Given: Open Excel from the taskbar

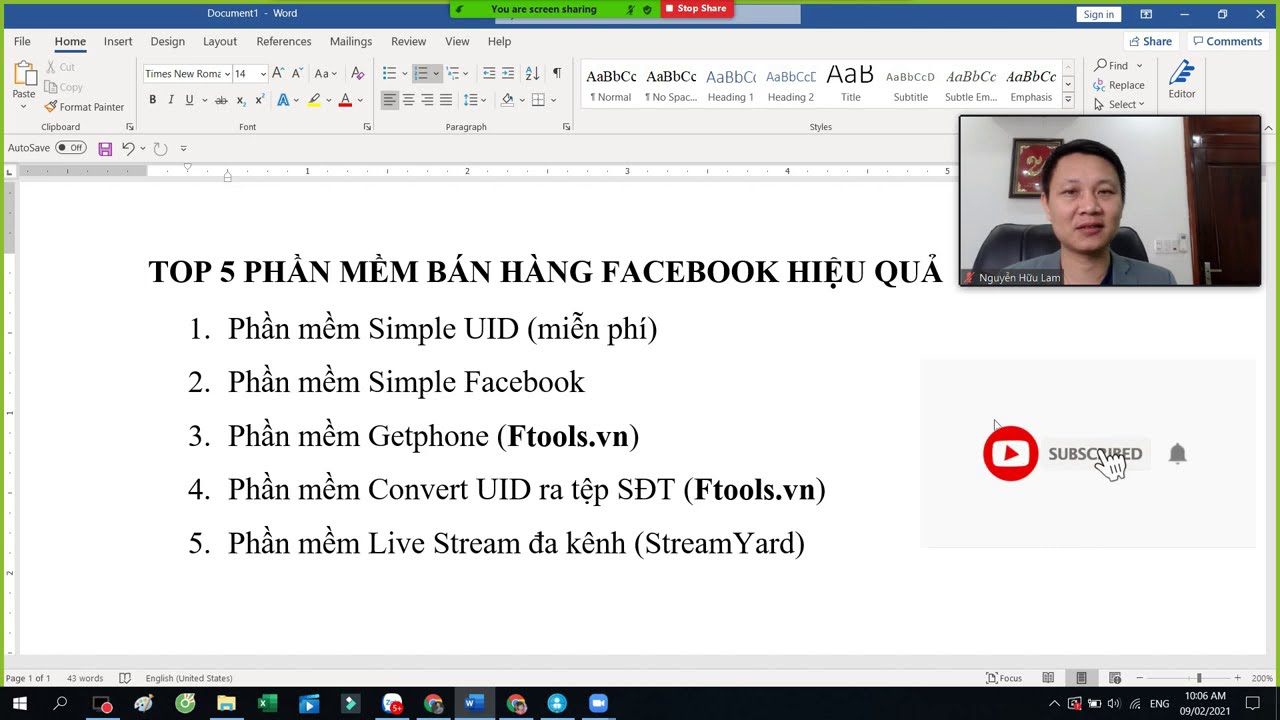Looking at the screenshot, I should click(x=267, y=704).
